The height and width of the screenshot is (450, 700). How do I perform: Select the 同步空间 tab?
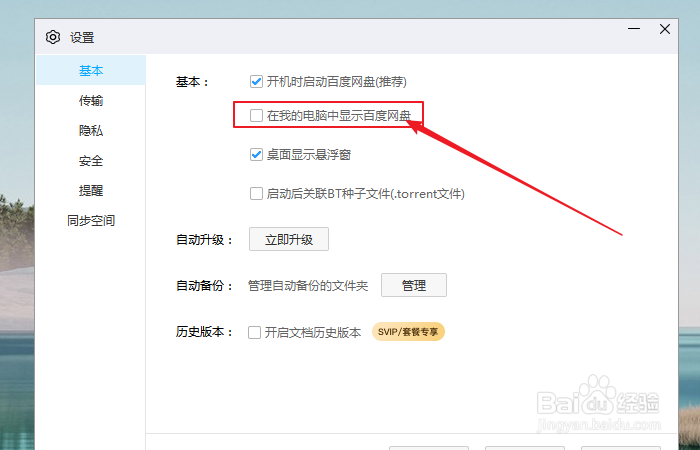click(91, 220)
